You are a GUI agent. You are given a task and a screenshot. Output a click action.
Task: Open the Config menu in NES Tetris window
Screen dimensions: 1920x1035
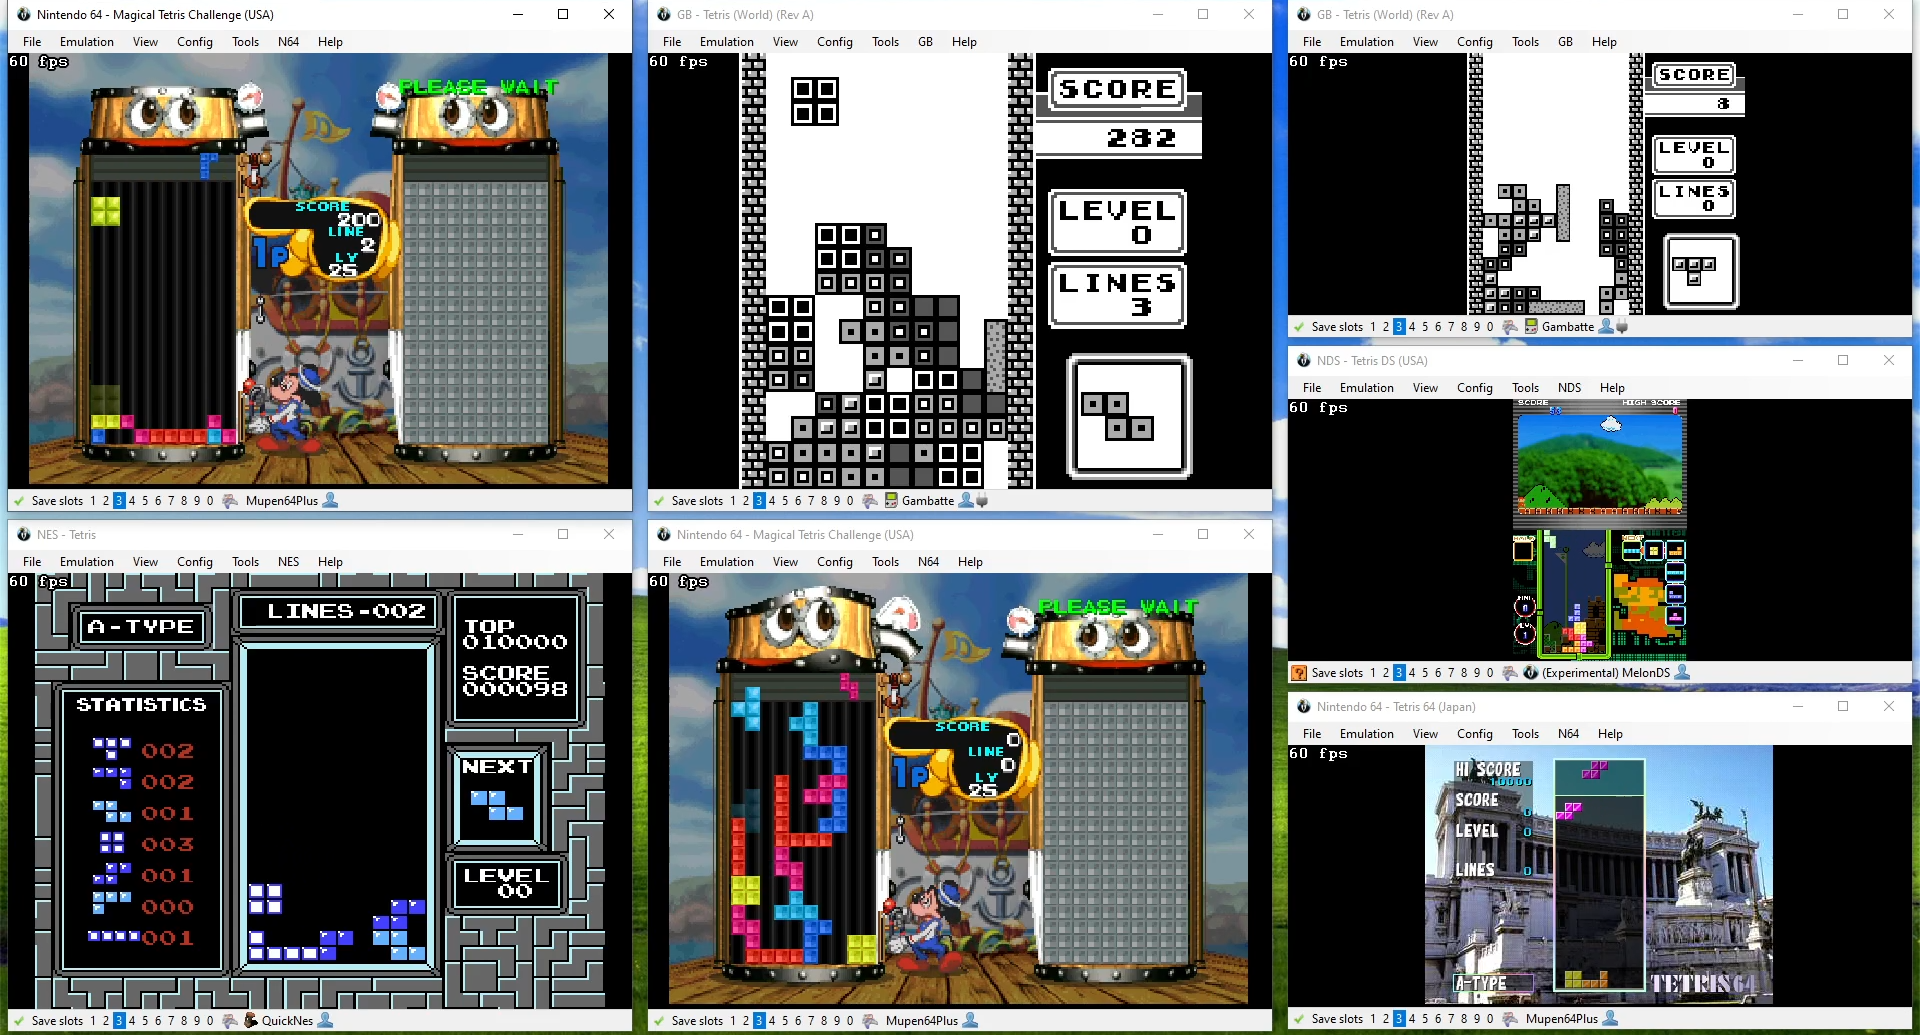[x=195, y=562]
